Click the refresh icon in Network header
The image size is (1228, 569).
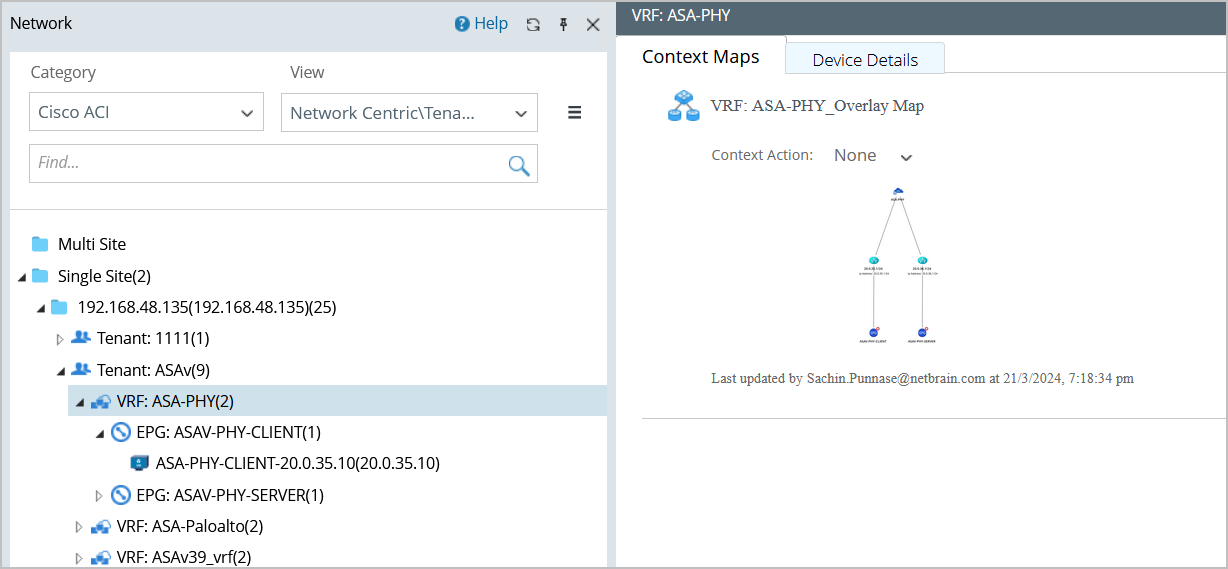tap(533, 25)
